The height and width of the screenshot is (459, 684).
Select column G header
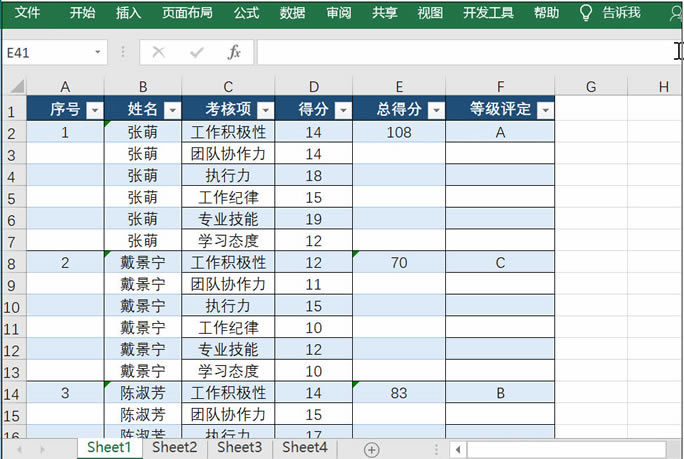click(591, 86)
